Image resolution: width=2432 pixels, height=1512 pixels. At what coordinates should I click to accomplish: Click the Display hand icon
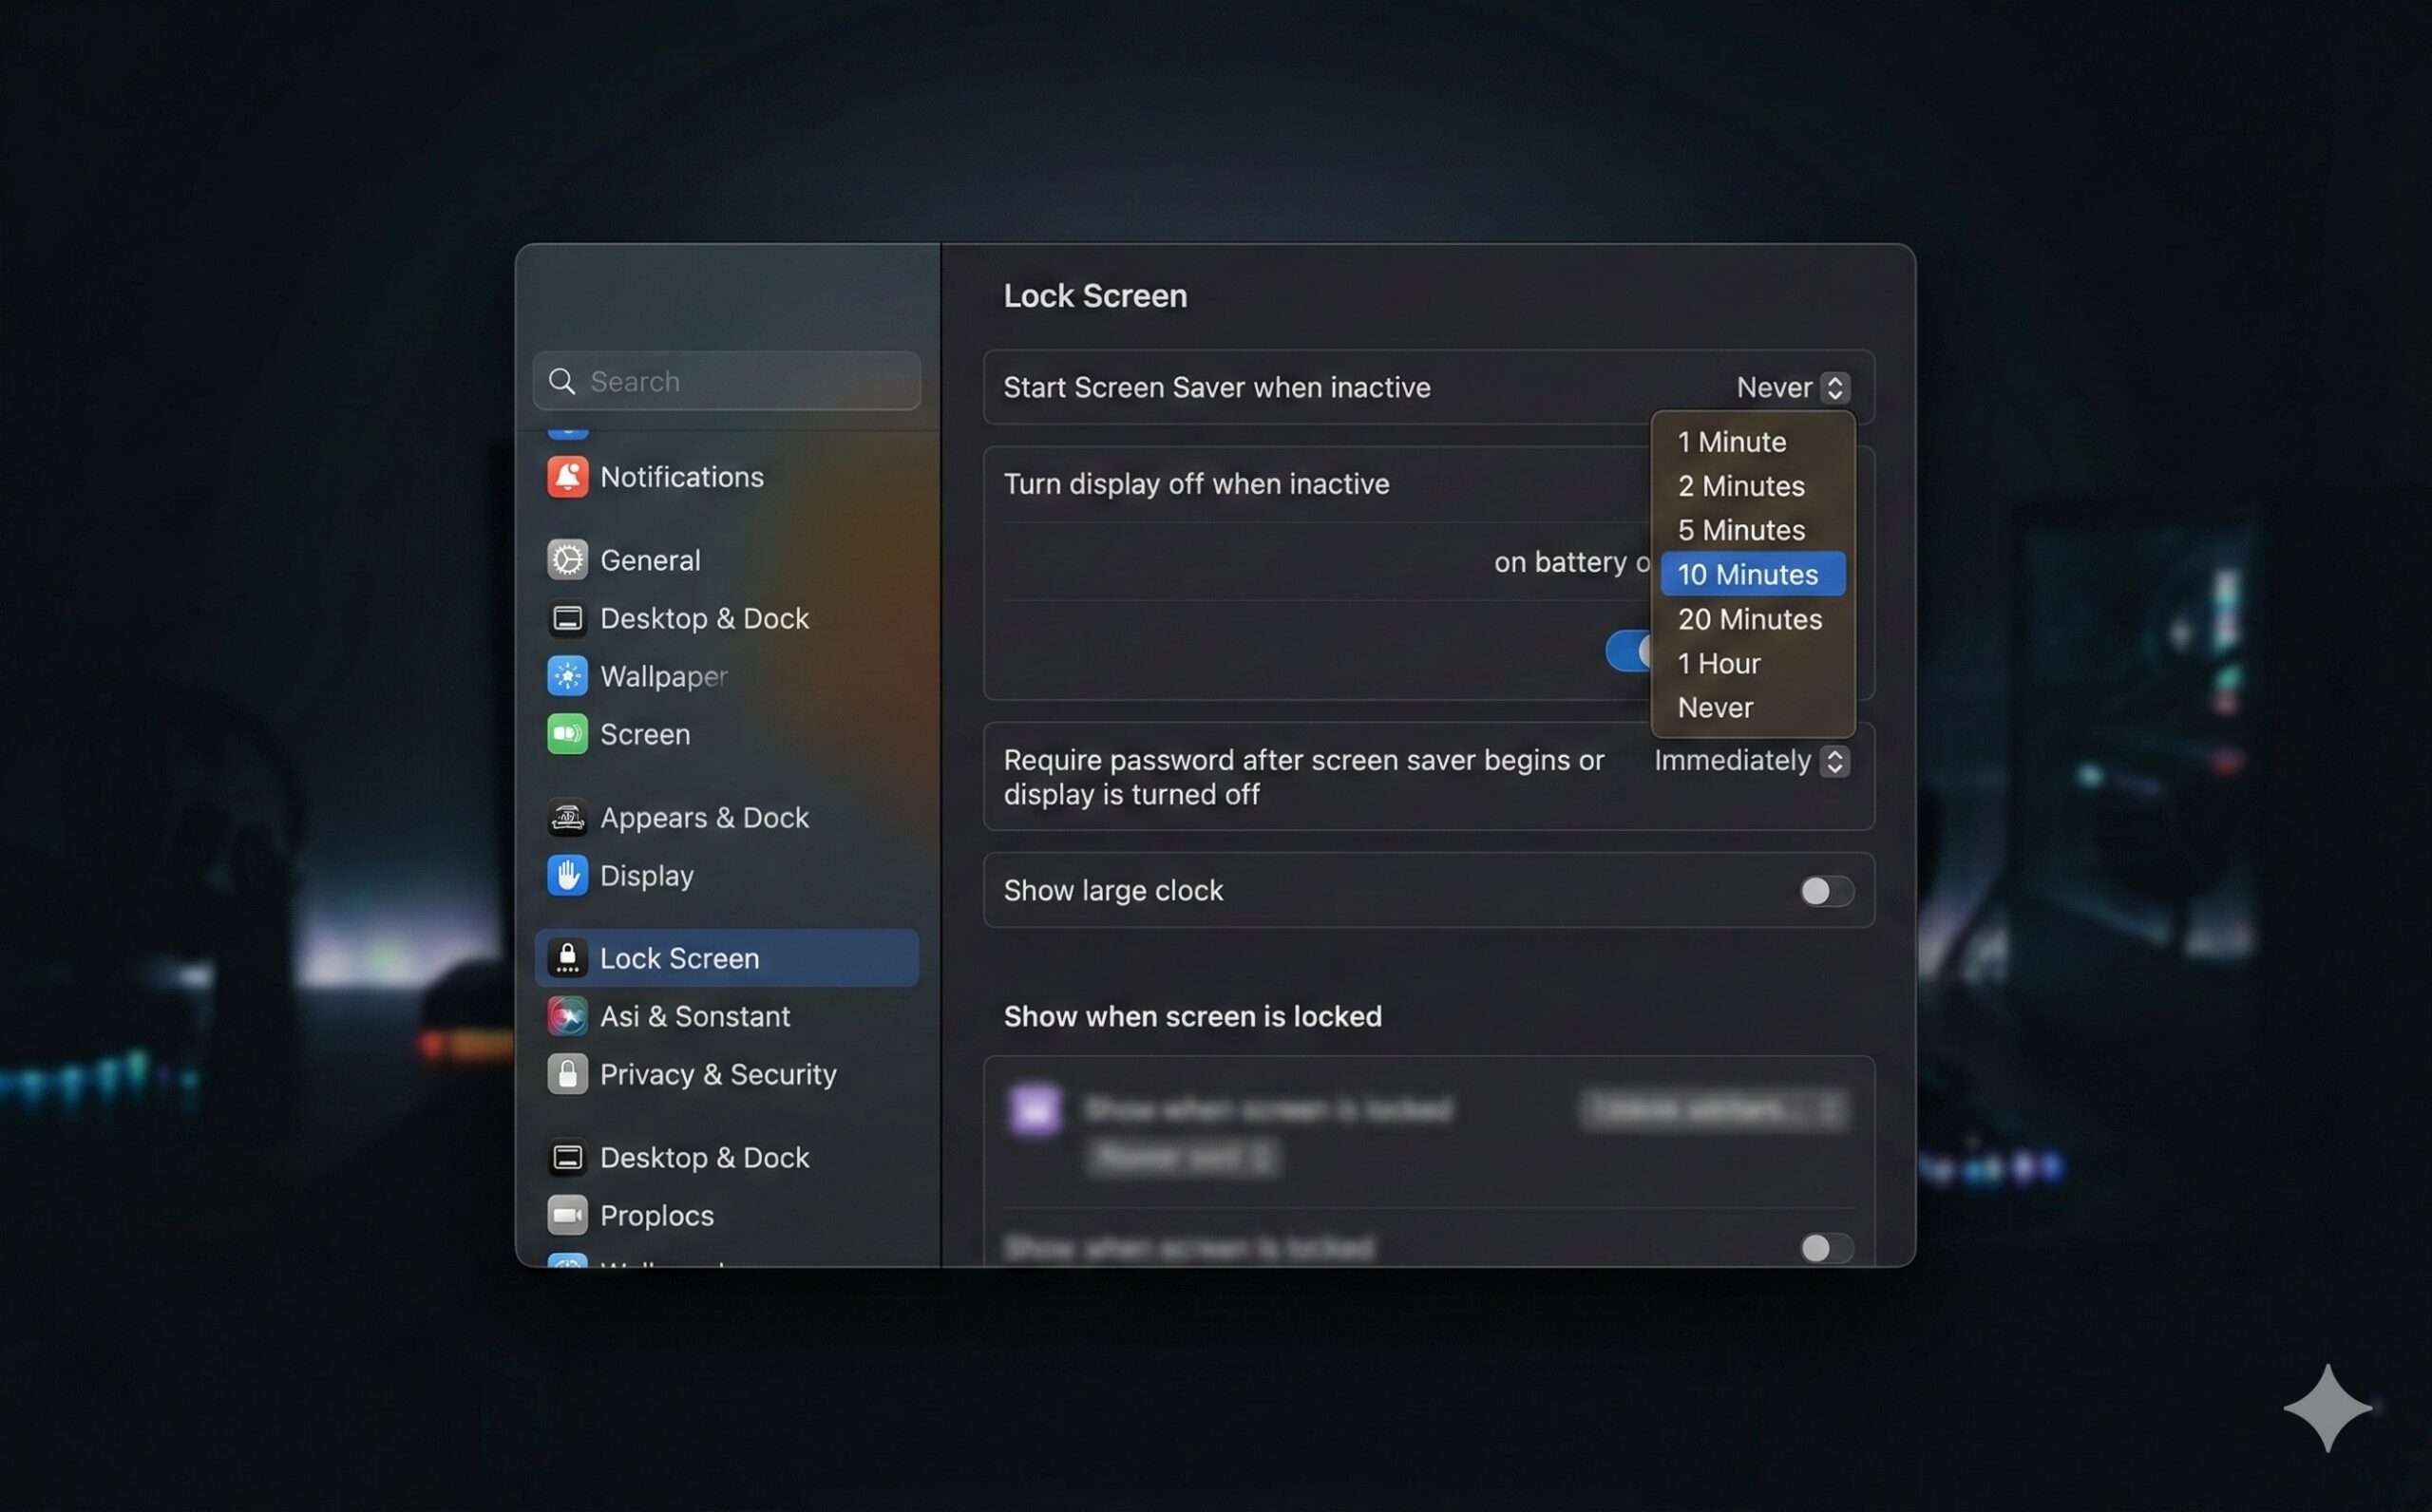[567, 875]
